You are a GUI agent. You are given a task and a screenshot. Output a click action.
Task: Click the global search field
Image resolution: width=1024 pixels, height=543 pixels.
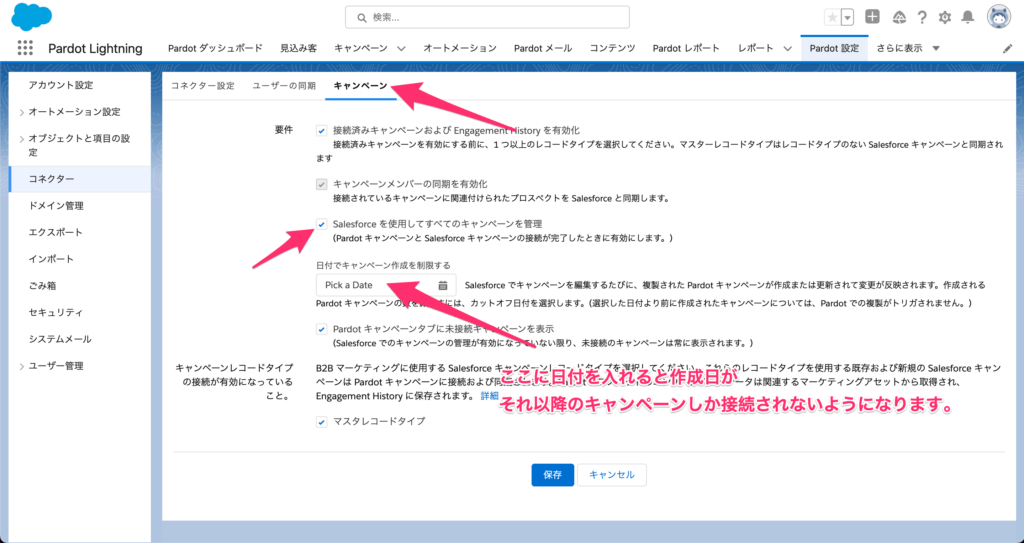[487, 18]
